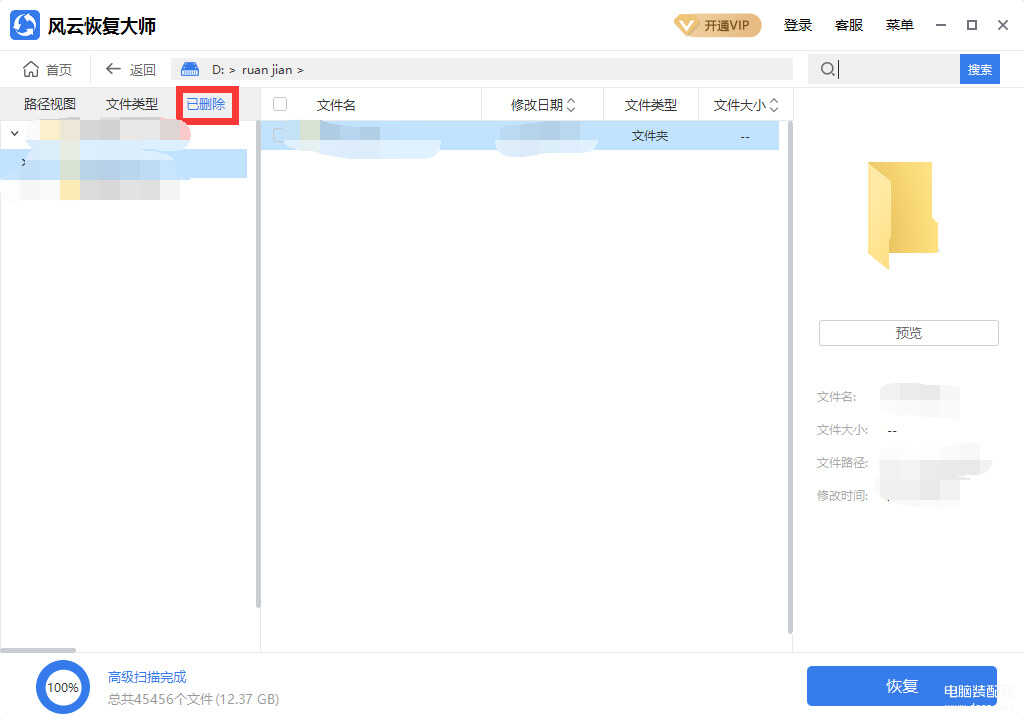Click the blue 搜索 button
This screenshot has height=720, width=1024.
point(980,69)
